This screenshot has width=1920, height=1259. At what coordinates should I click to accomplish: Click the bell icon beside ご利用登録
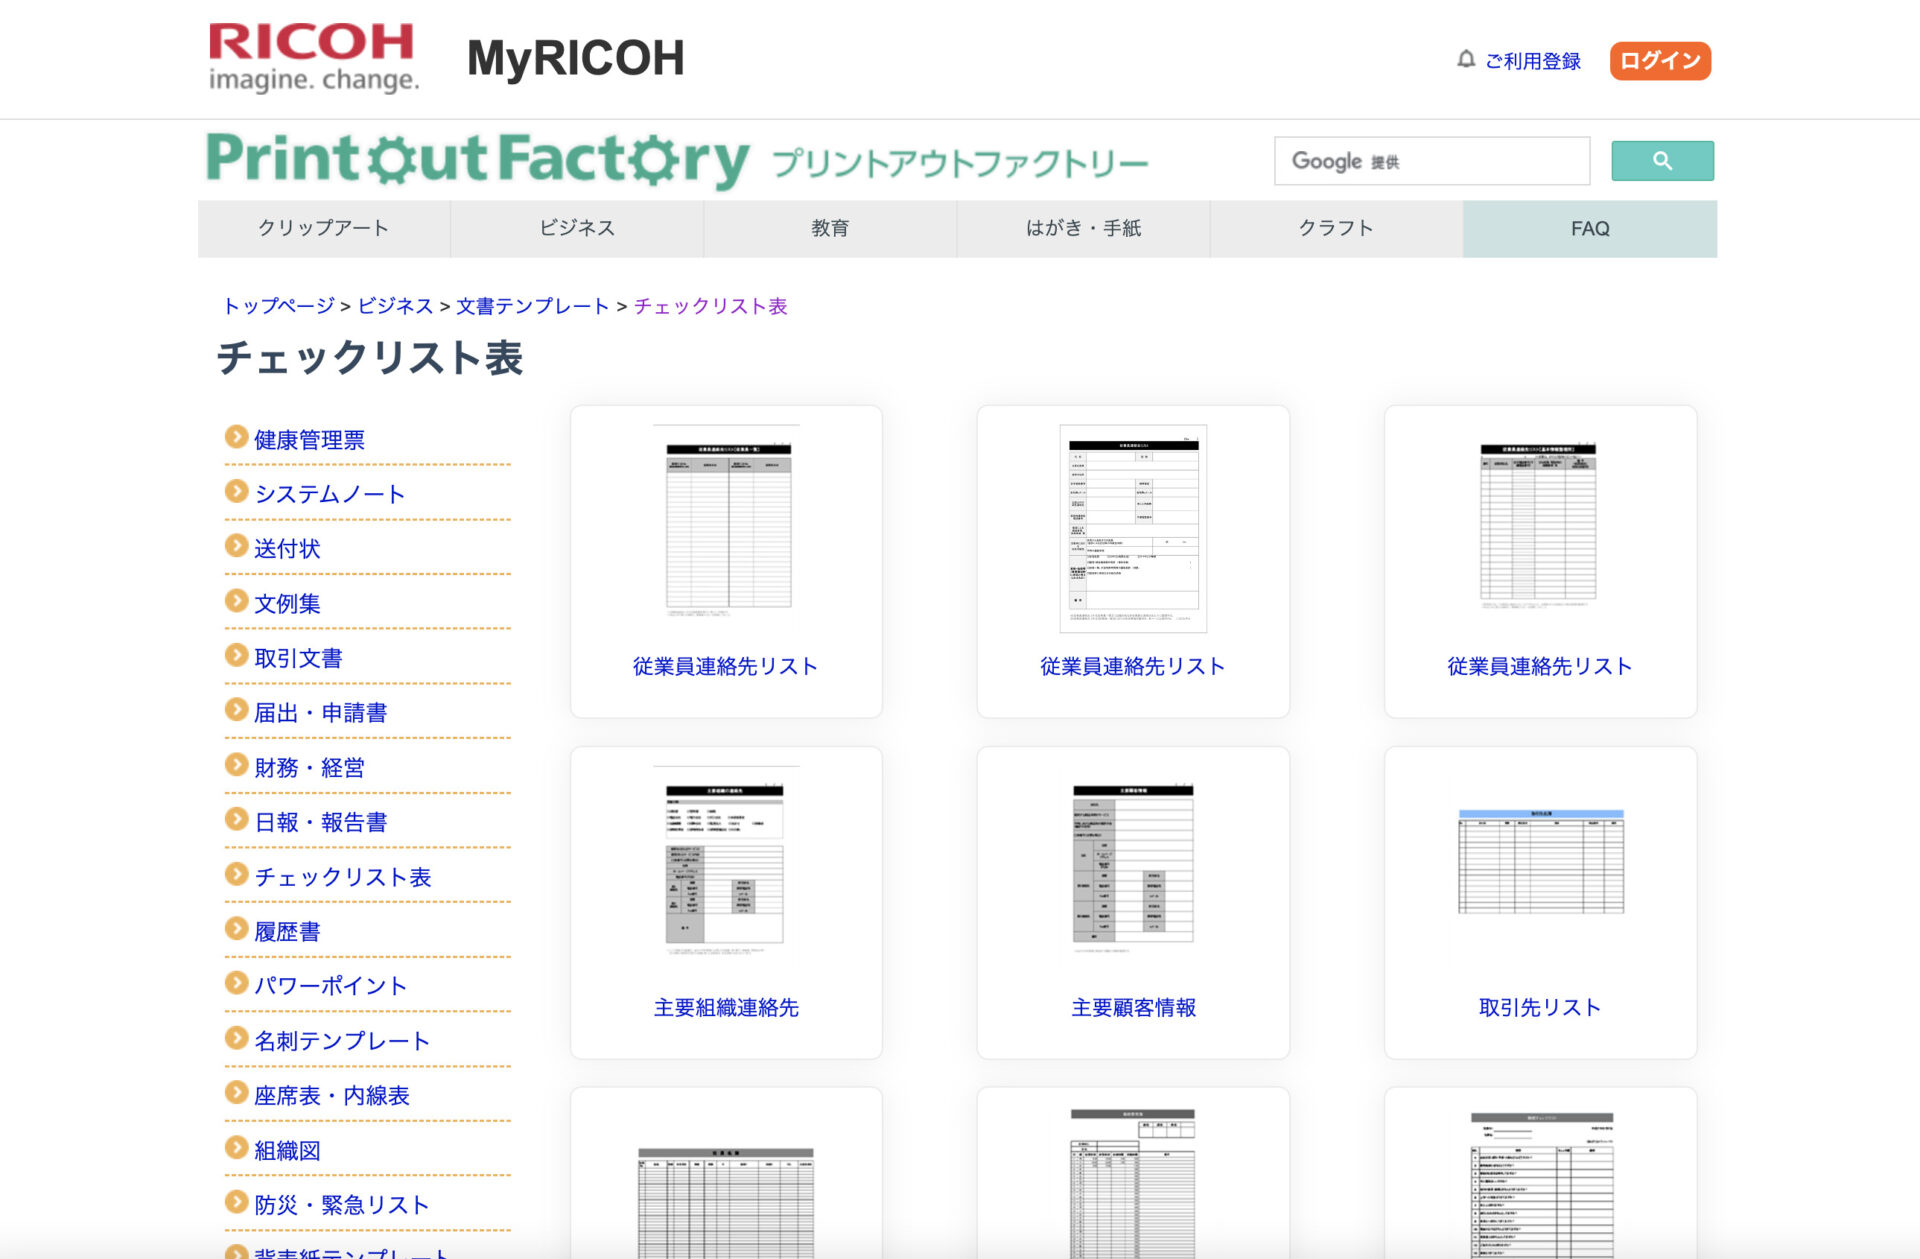click(1465, 60)
